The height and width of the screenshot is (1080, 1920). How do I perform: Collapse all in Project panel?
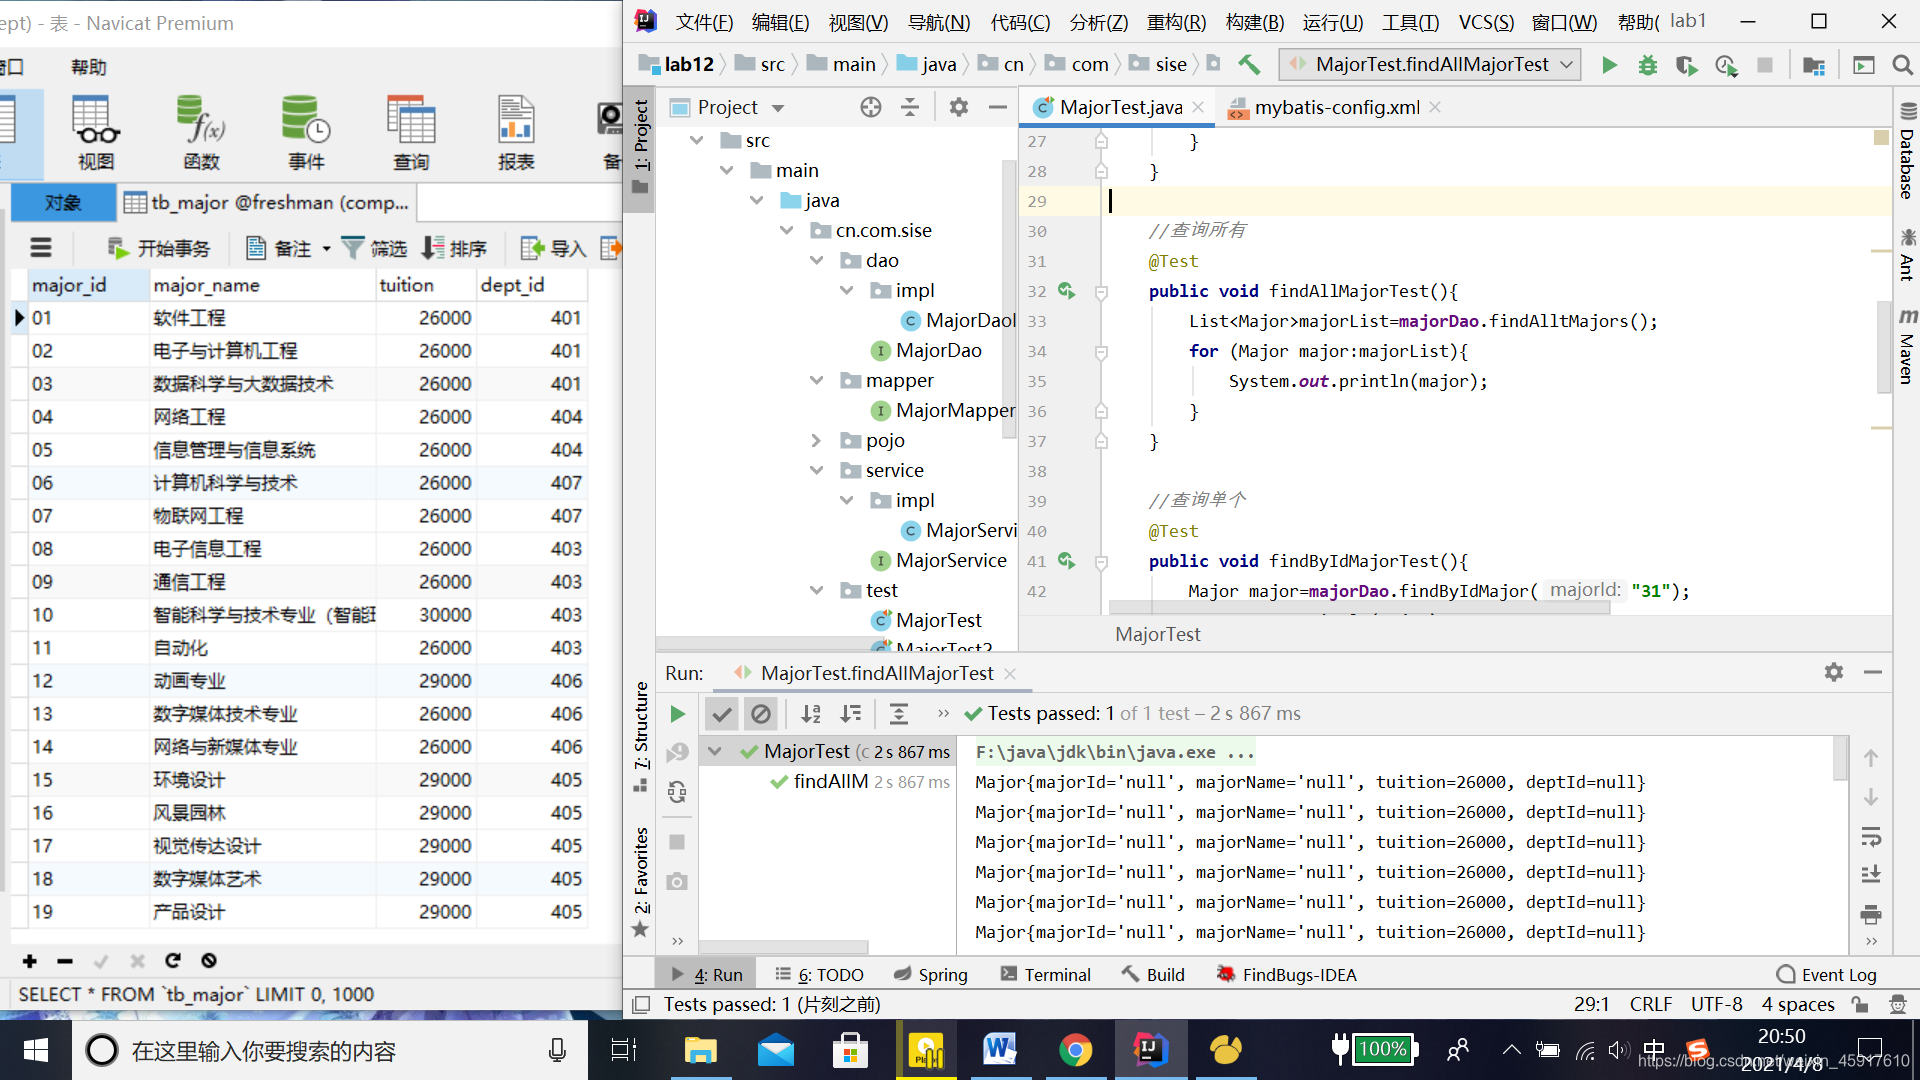(x=909, y=107)
